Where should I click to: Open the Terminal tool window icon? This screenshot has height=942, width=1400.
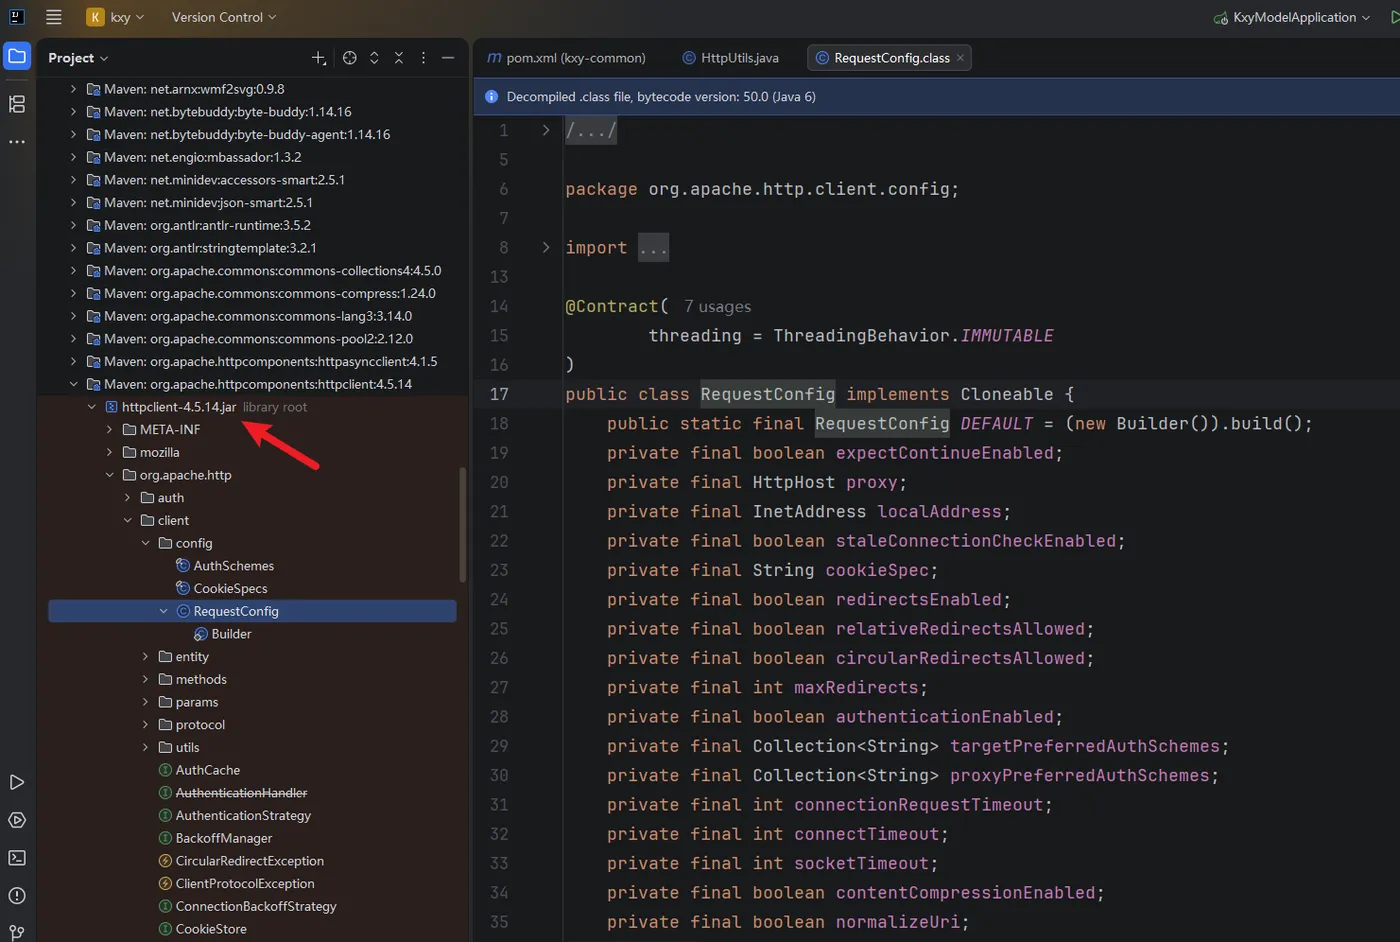(x=17, y=858)
